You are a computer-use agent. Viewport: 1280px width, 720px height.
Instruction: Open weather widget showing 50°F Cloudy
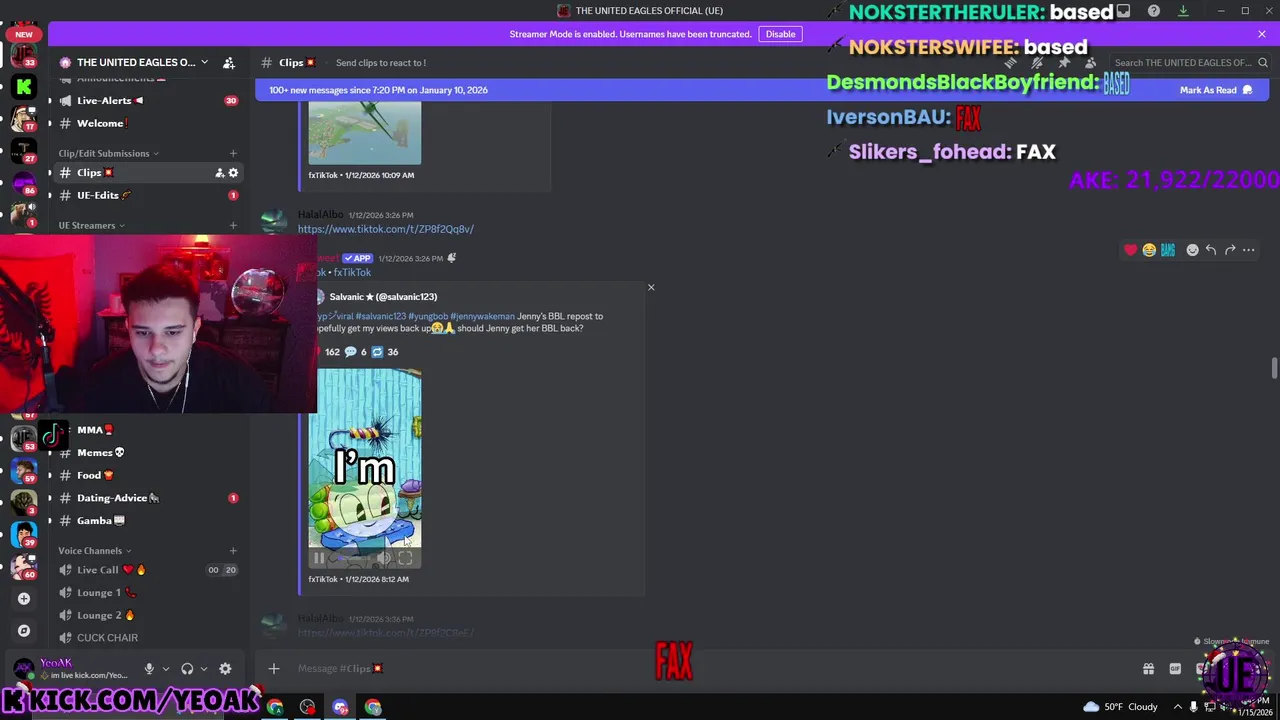1120,707
